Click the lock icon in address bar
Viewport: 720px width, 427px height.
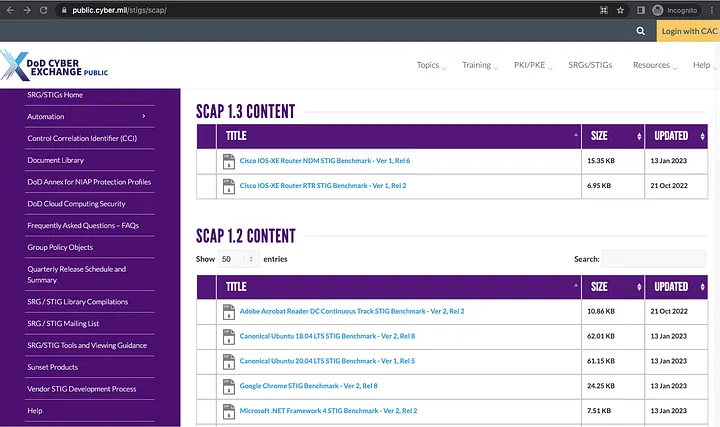pos(64,10)
